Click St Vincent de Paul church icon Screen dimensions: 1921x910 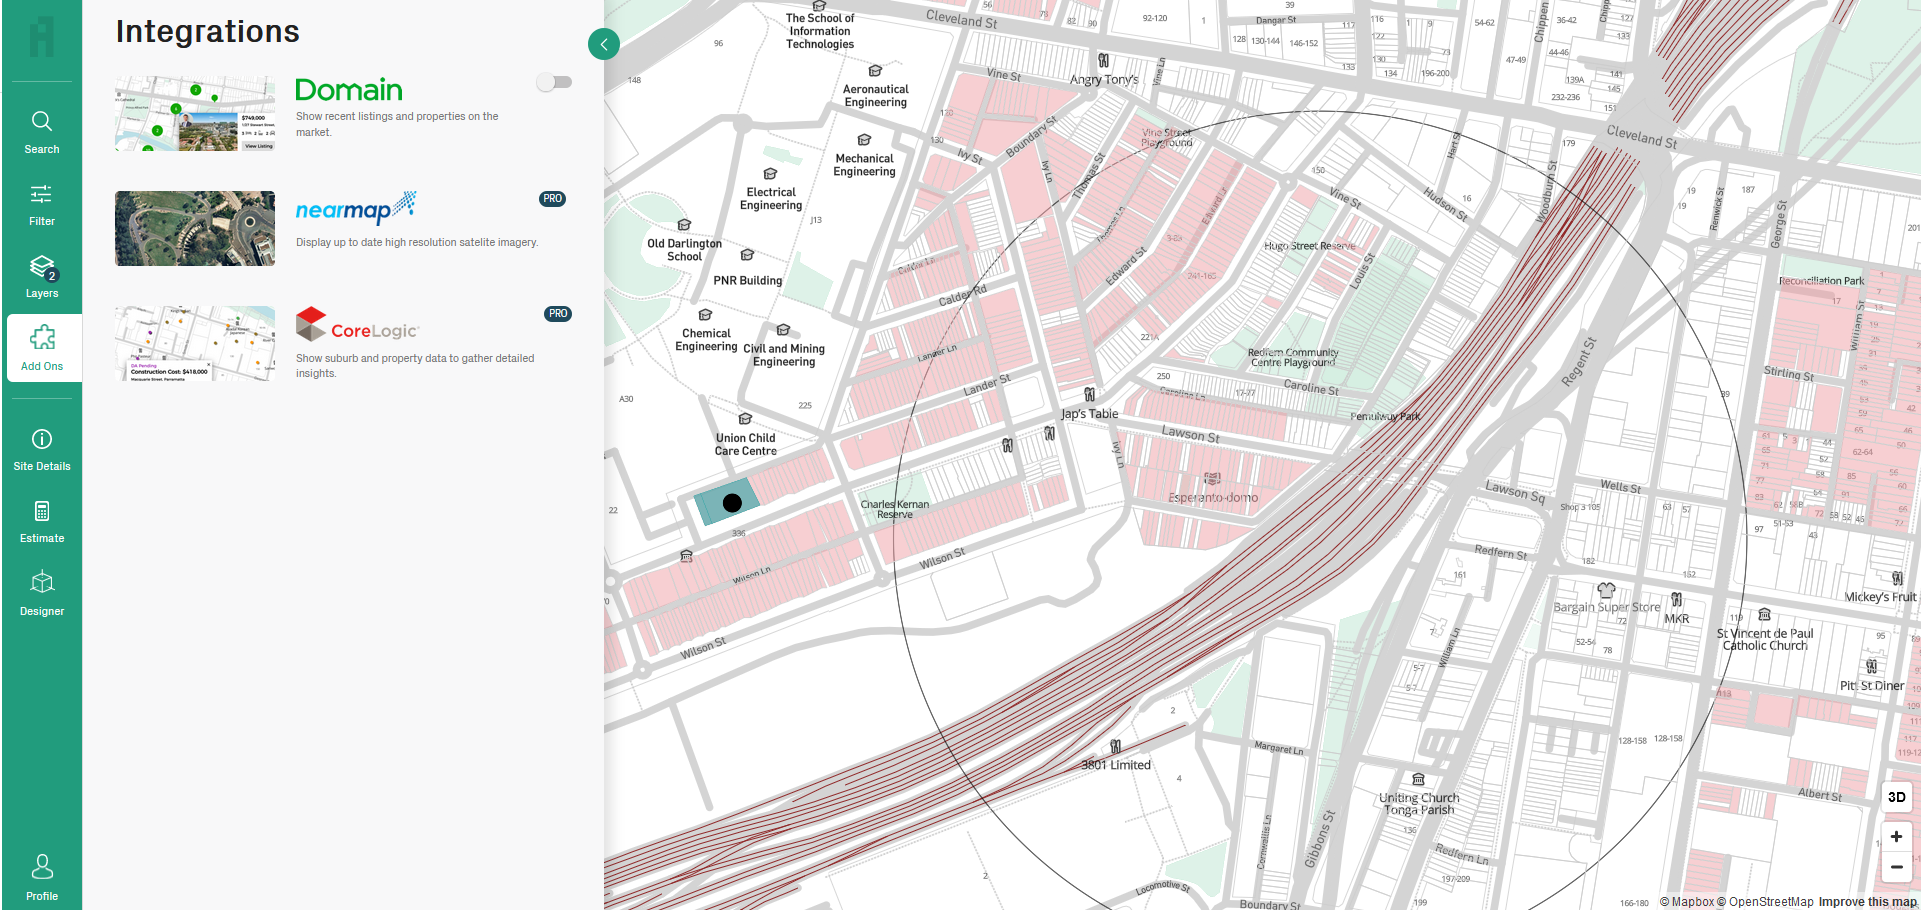(1764, 615)
